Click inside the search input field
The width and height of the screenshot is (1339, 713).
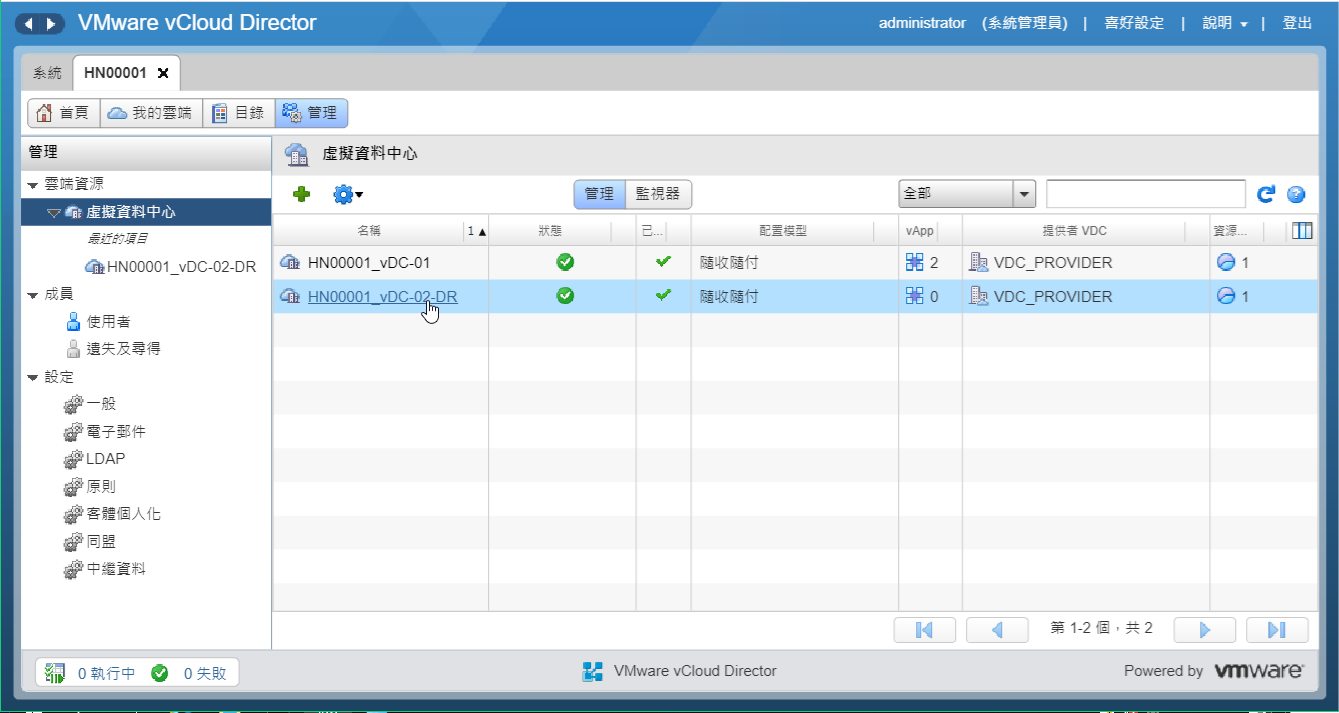[1145, 192]
